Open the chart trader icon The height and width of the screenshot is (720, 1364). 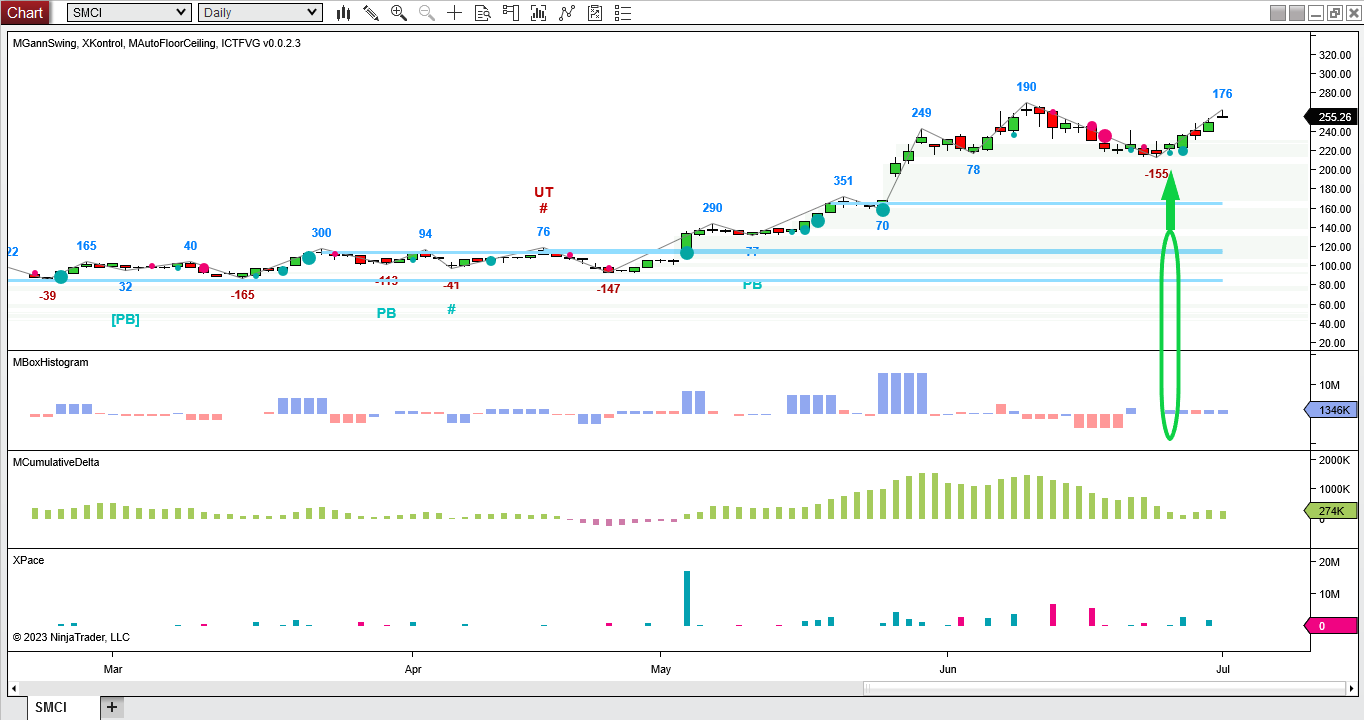coord(511,13)
